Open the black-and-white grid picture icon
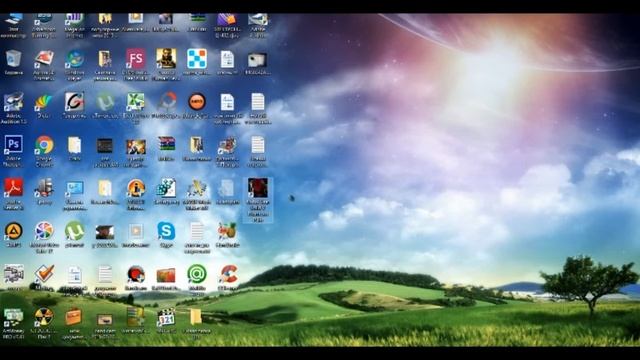 pyautogui.click(x=13, y=274)
